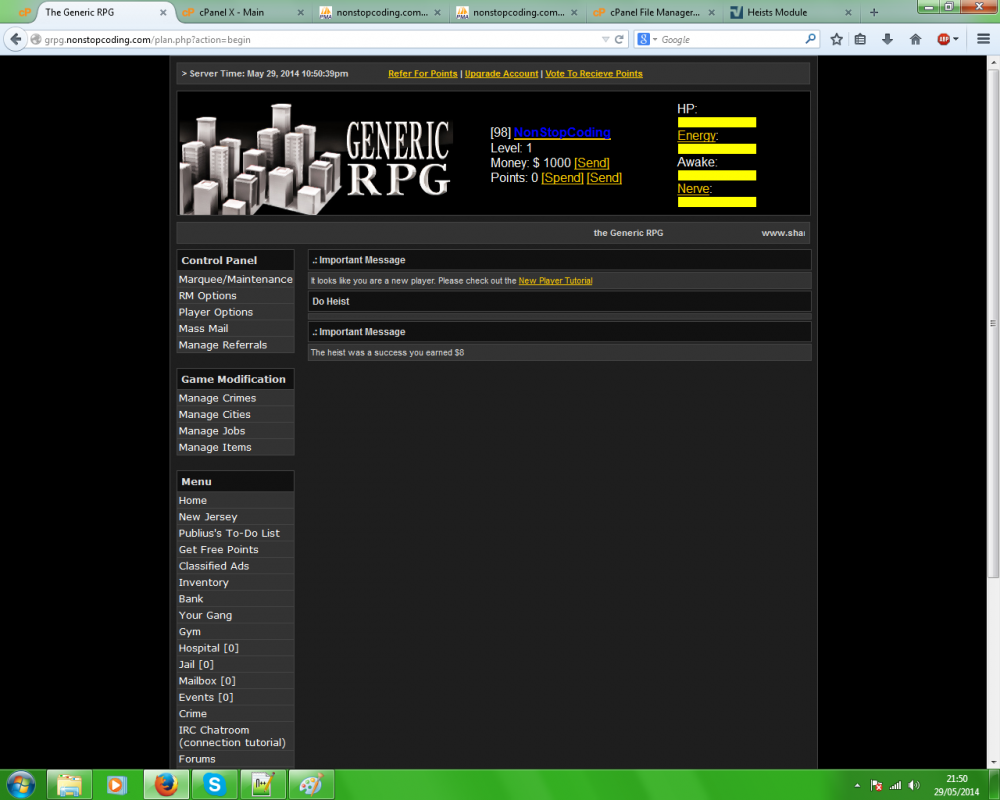Screen dimensions: 1000x800
Task: Open Skype from the taskbar
Action: (214, 785)
